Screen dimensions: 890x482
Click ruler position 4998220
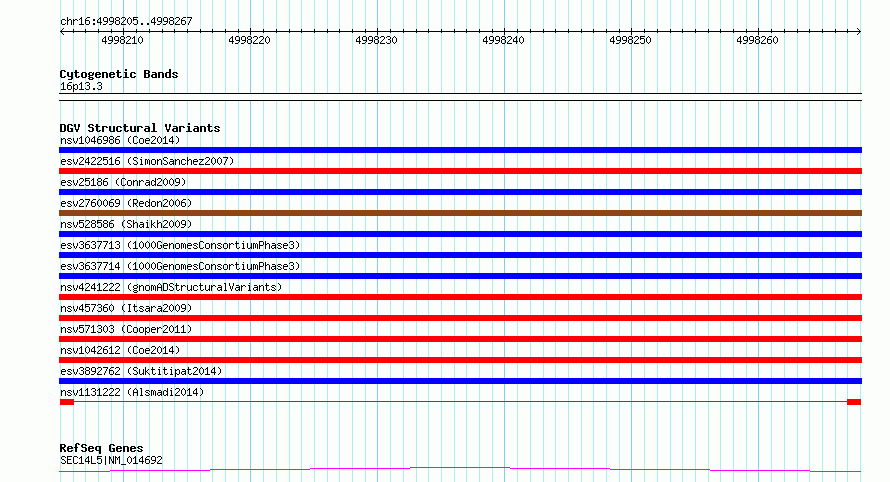(x=250, y=40)
